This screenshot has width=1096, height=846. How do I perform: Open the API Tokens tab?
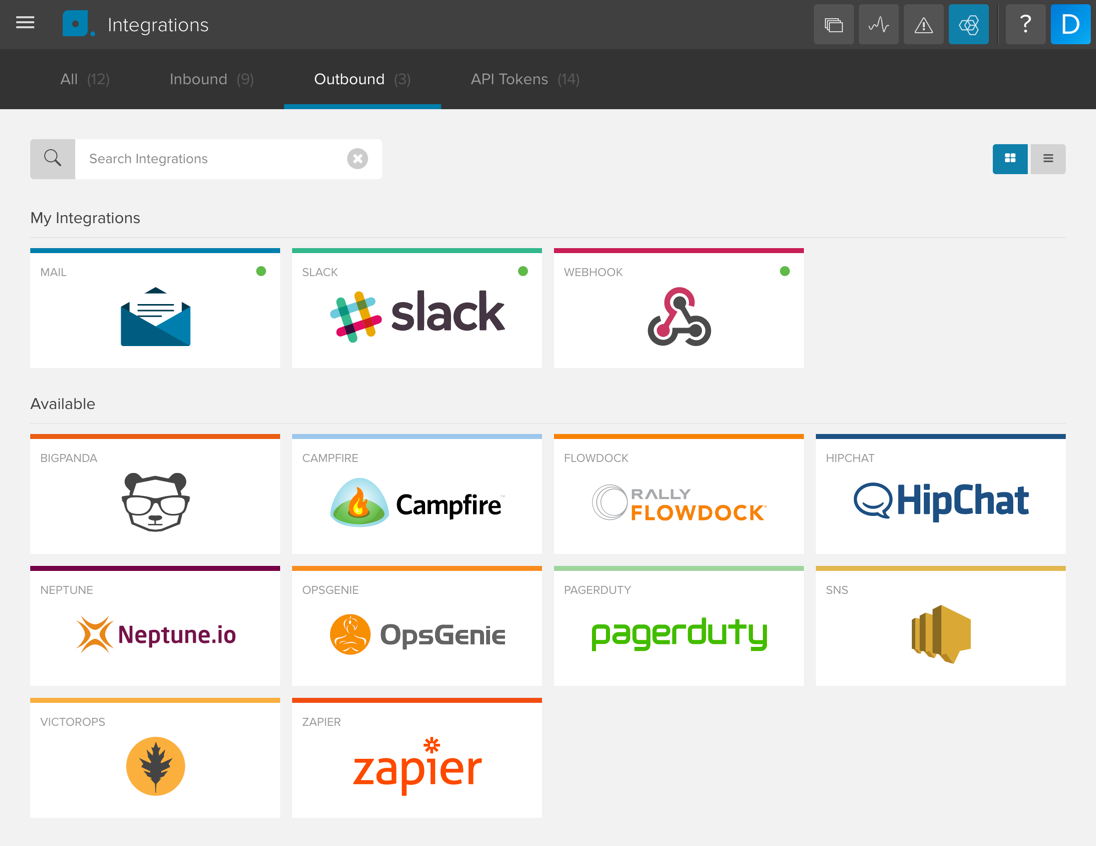pos(524,79)
